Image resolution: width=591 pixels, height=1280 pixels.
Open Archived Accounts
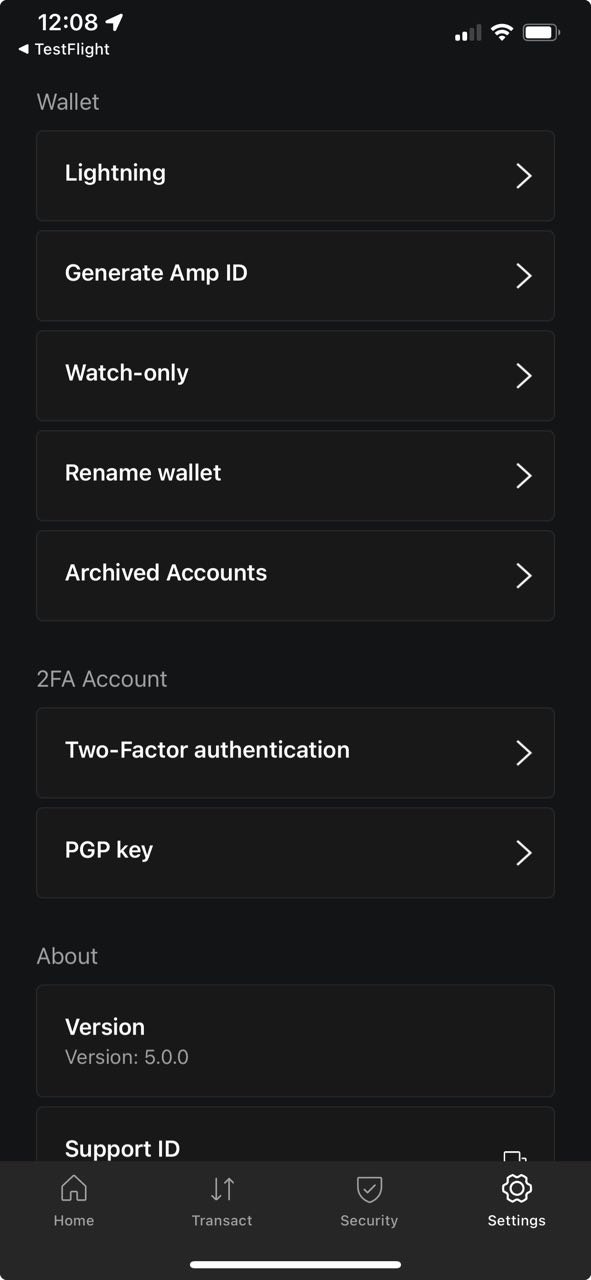pos(295,576)
